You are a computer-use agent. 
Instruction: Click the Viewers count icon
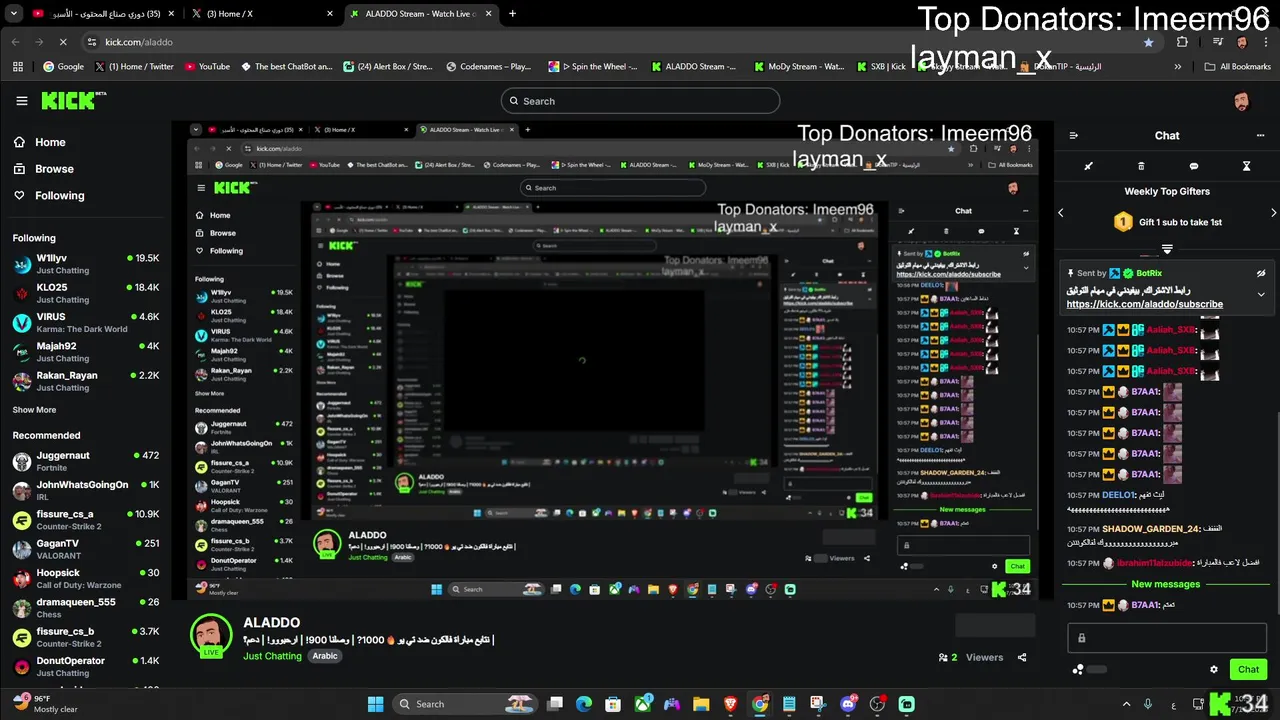(943, 657)
